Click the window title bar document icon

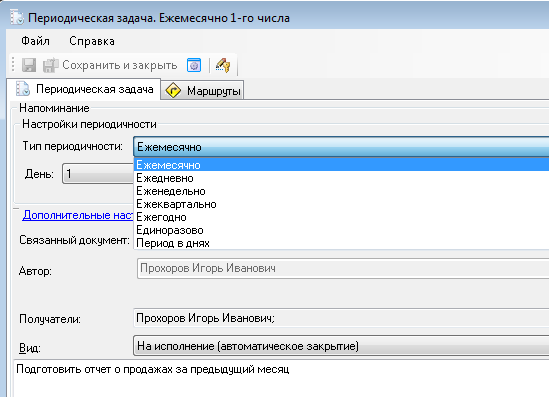17,18
